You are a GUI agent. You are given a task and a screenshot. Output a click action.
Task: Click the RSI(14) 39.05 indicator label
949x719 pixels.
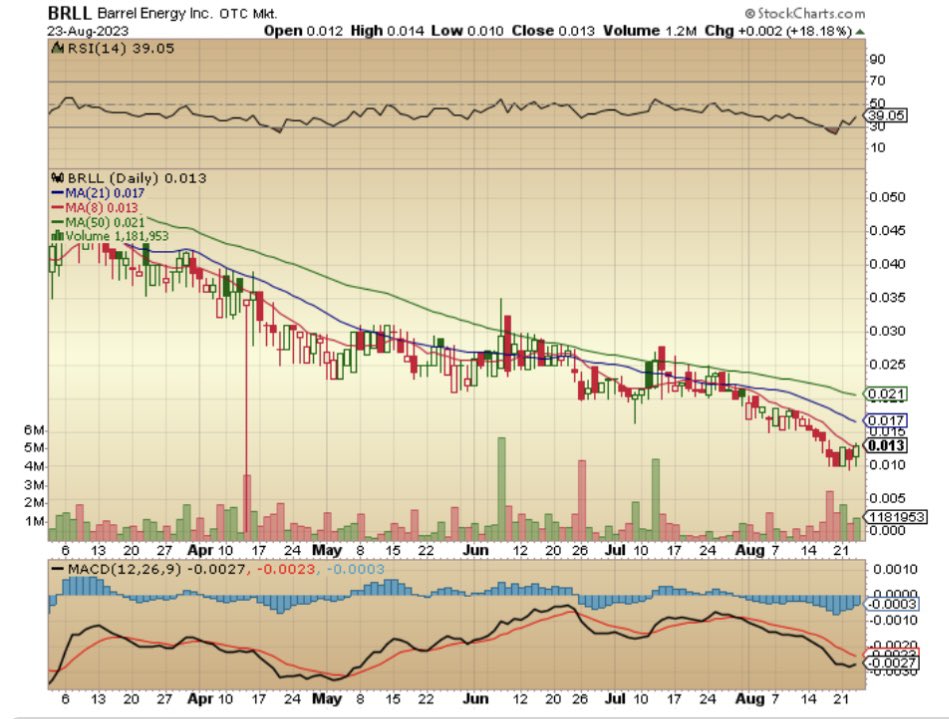120,48
